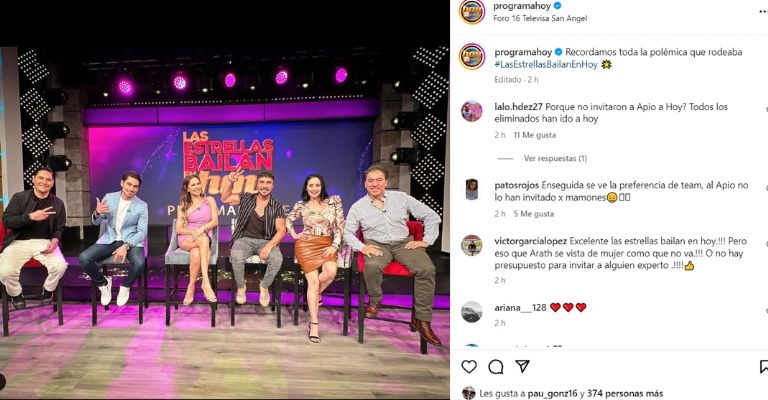Image resolution: width=768 pixels, height=400 pixels.
Task: View 11 Me gusta on lalo.hdez27 comment
Action: tap(534, 135)
